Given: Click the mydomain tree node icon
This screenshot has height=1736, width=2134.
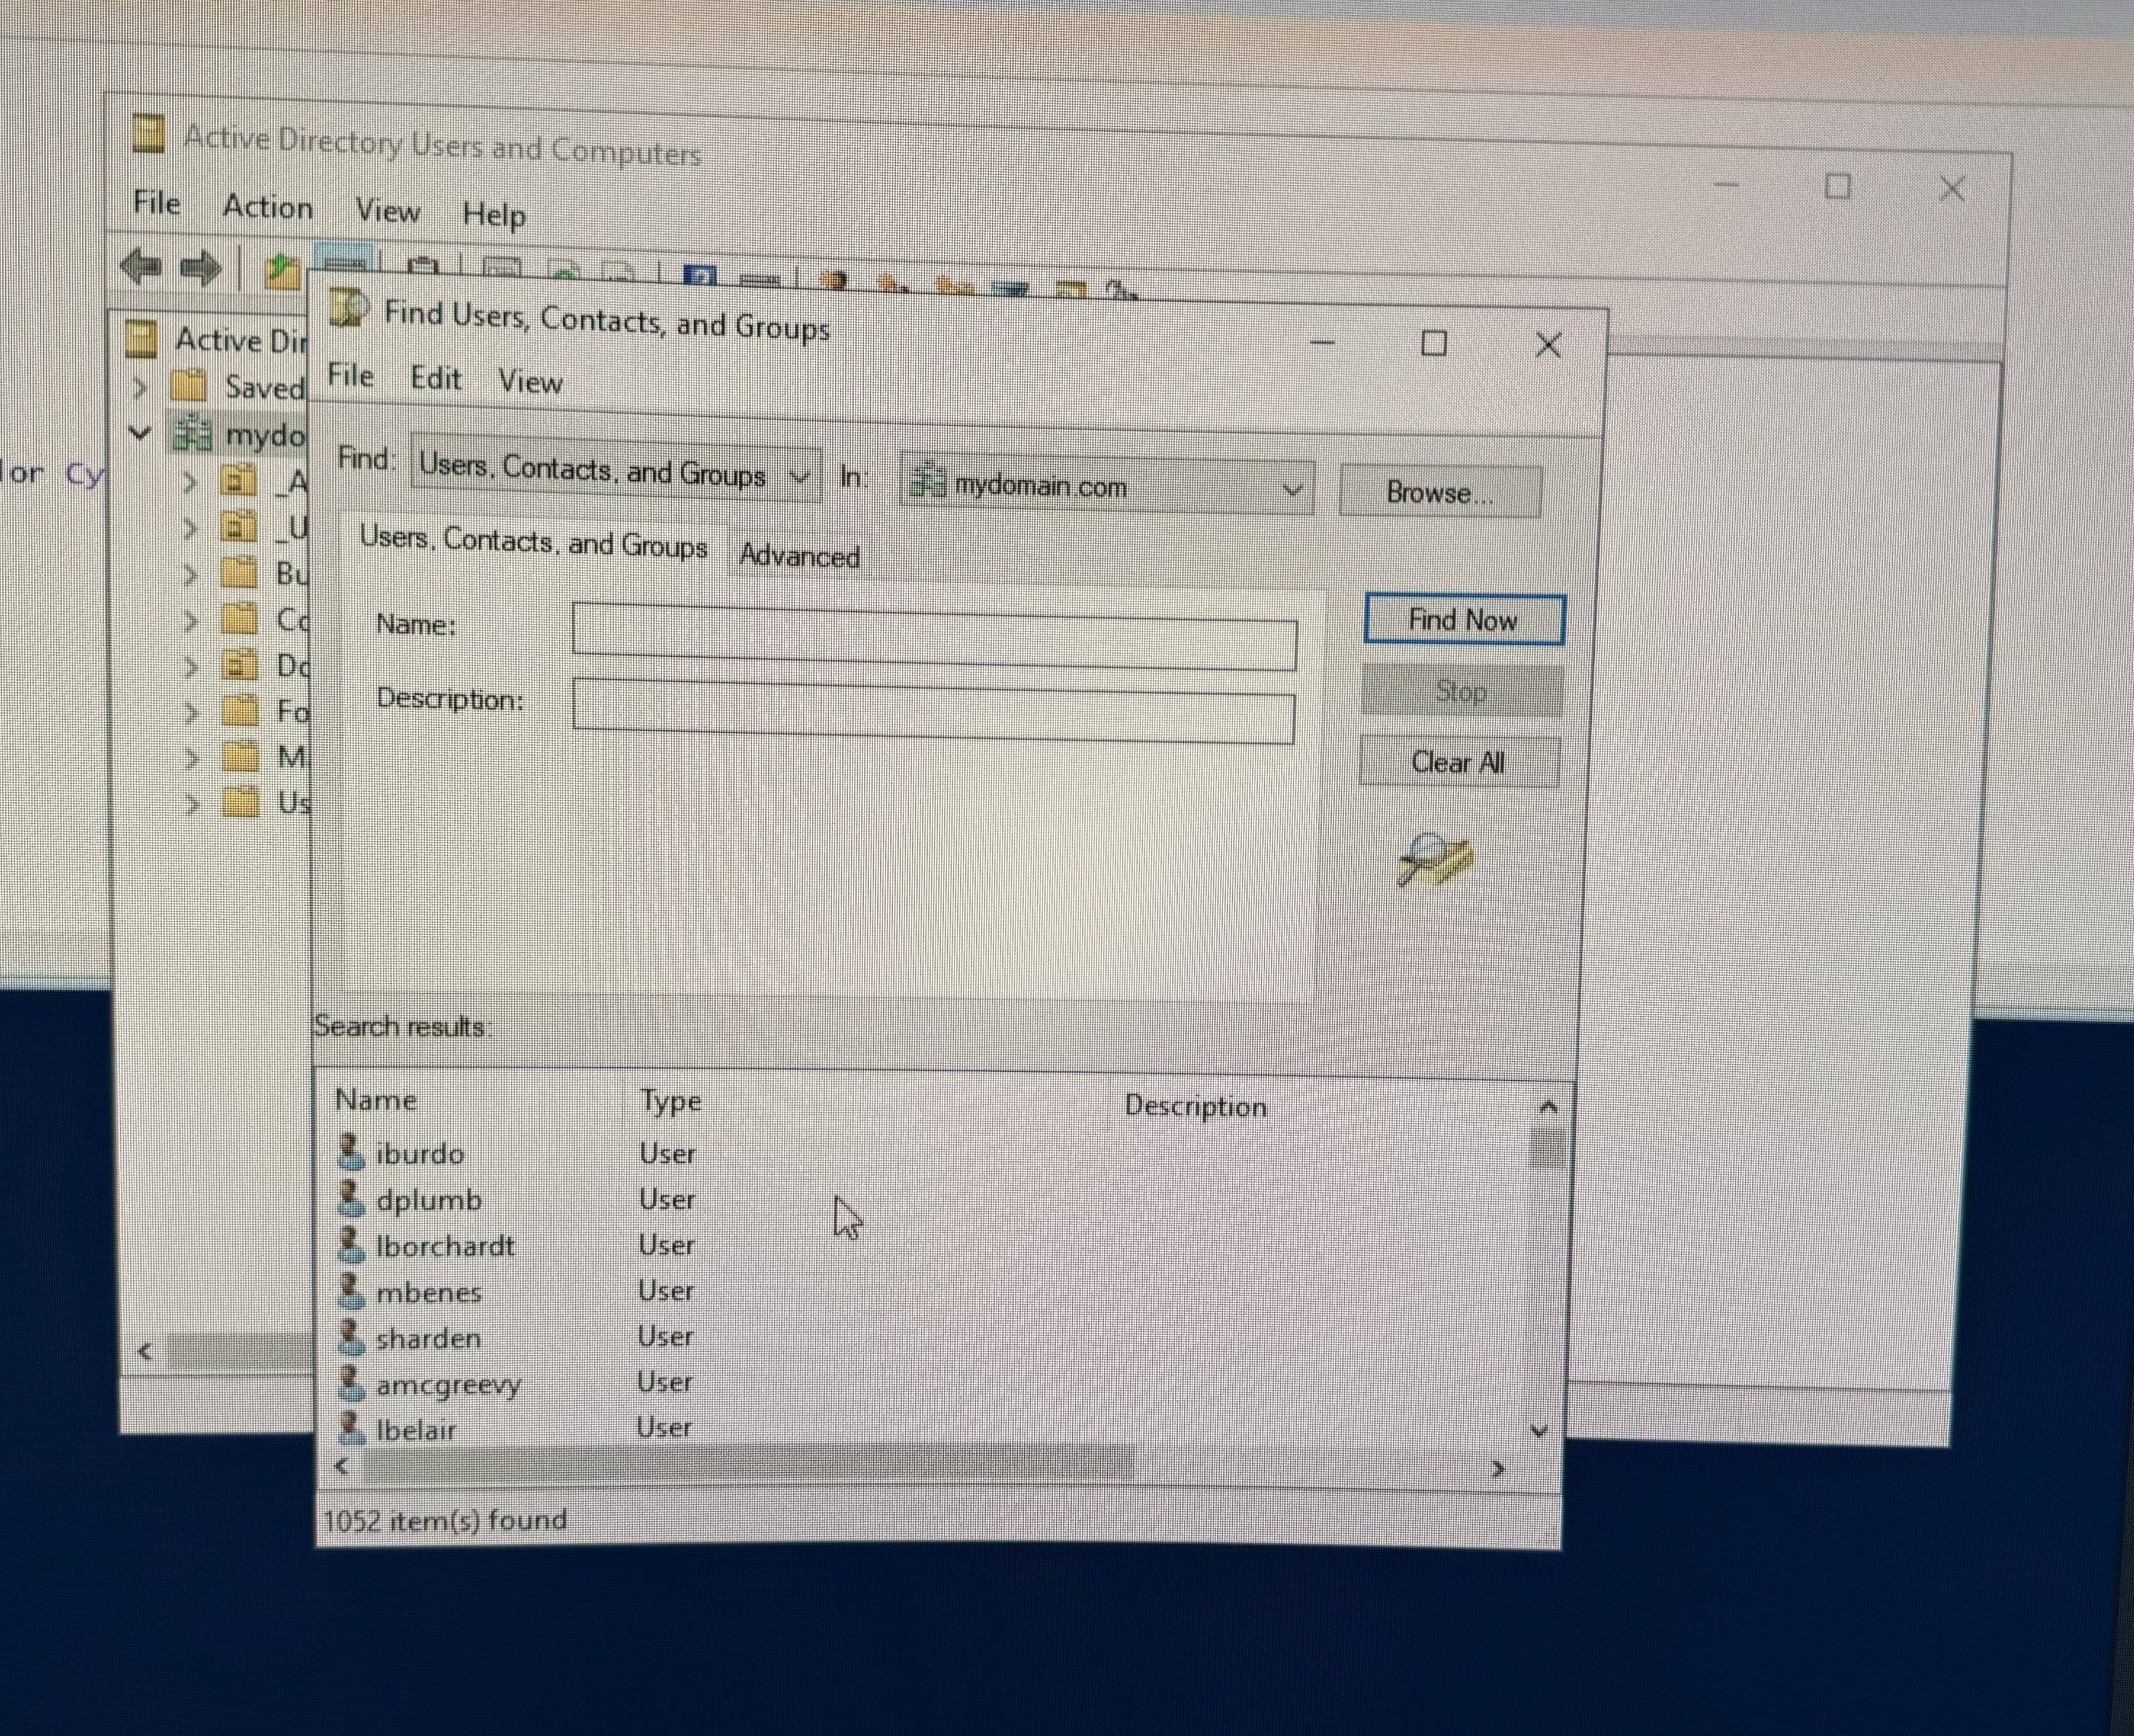Looking at the screenshot, I should (192, 434).
